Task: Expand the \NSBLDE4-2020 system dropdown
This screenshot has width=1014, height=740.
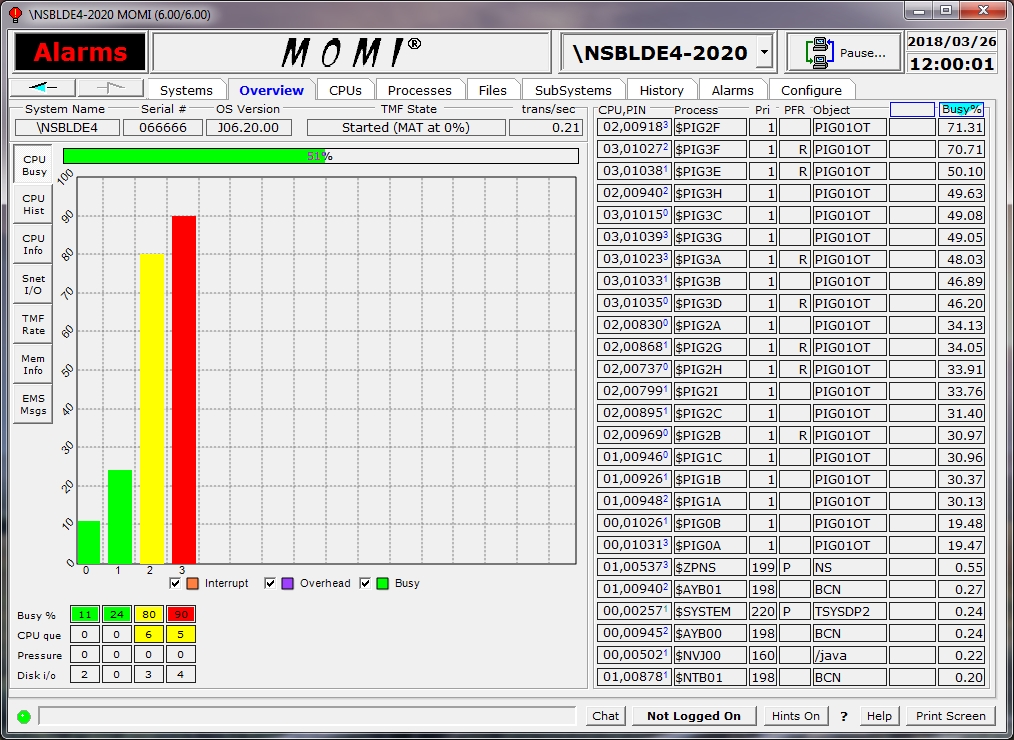Action: (x=765, y=52)
